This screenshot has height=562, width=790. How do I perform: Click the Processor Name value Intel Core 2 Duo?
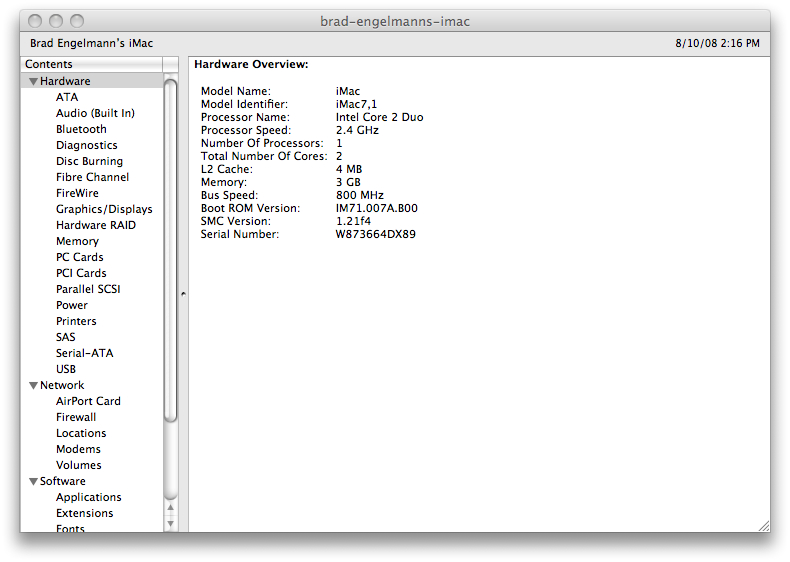click(x=379, y=117)
